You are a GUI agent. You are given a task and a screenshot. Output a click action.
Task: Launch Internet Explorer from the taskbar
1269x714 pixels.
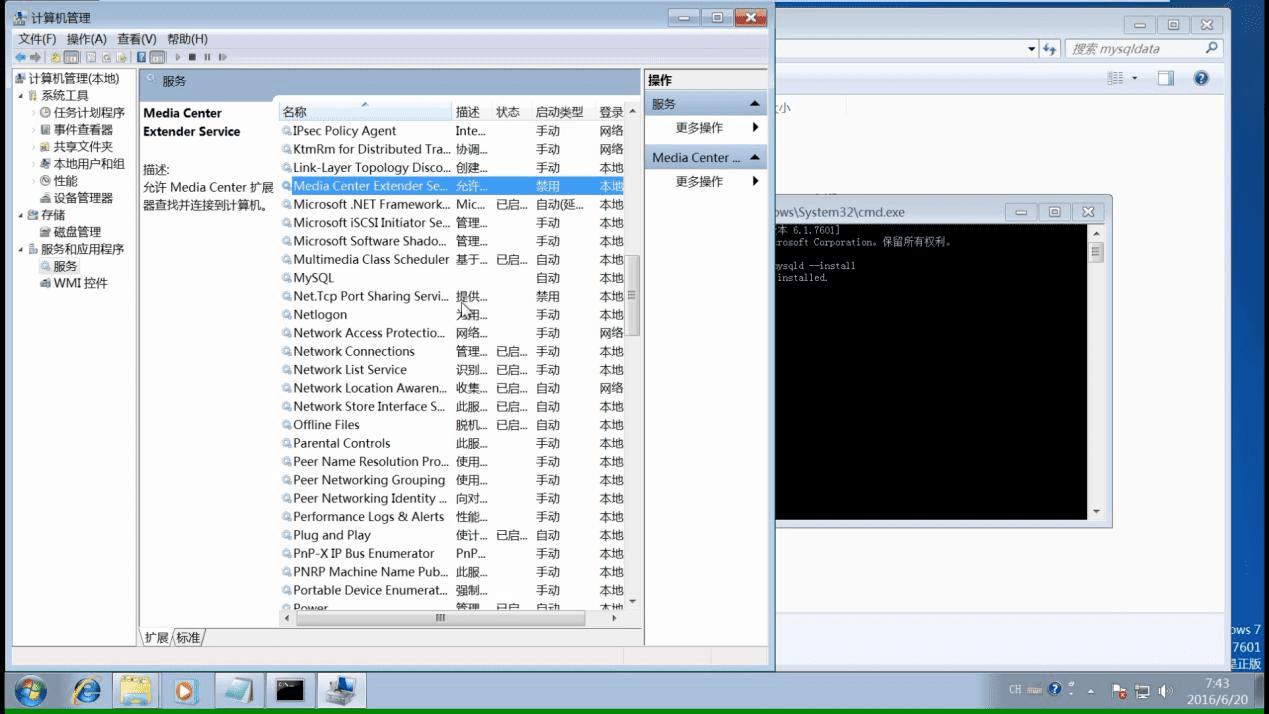pyautogui.click(x=86, y=690)
